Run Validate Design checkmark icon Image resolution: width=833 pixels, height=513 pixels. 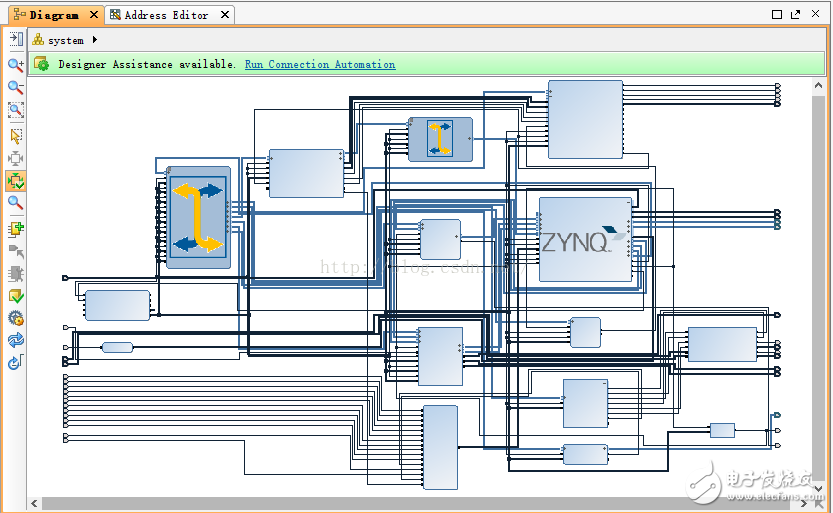point(16,296)
